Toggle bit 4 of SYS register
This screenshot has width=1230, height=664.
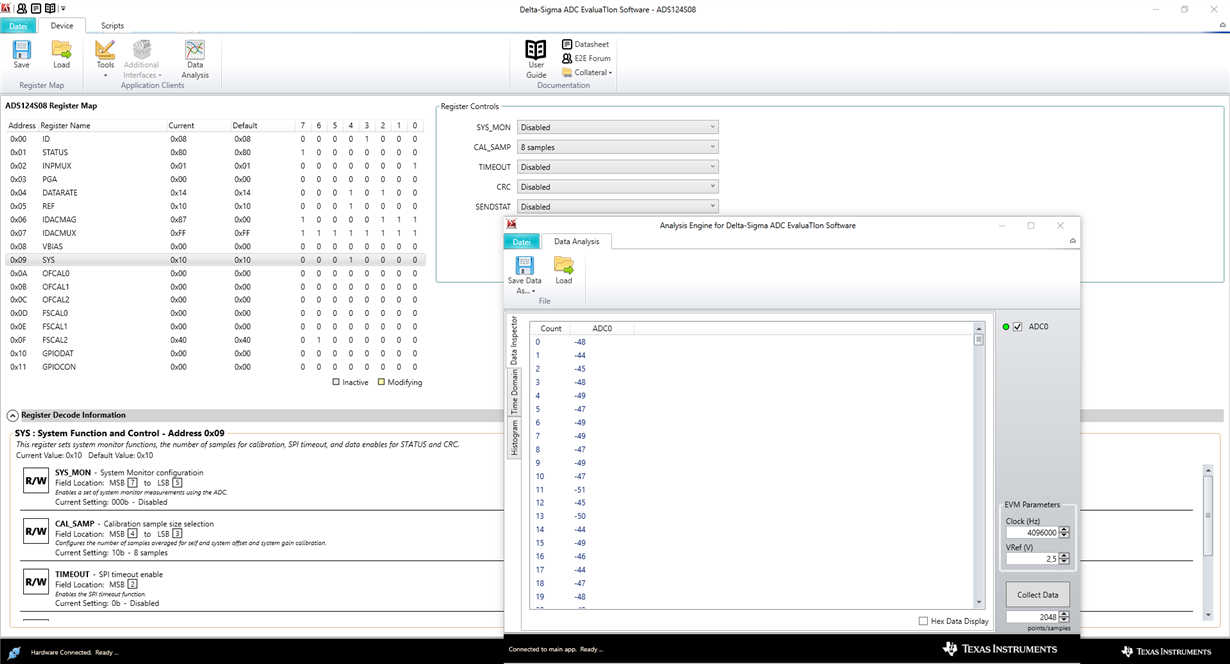pos(350,260)
